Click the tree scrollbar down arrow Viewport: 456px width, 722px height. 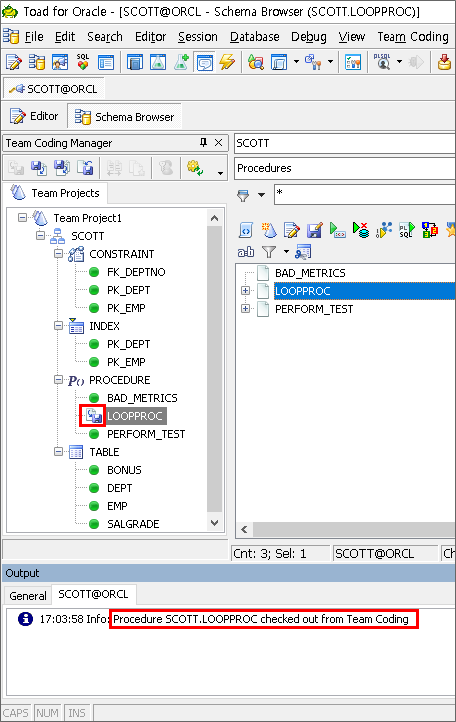click(x=214, y=523)
